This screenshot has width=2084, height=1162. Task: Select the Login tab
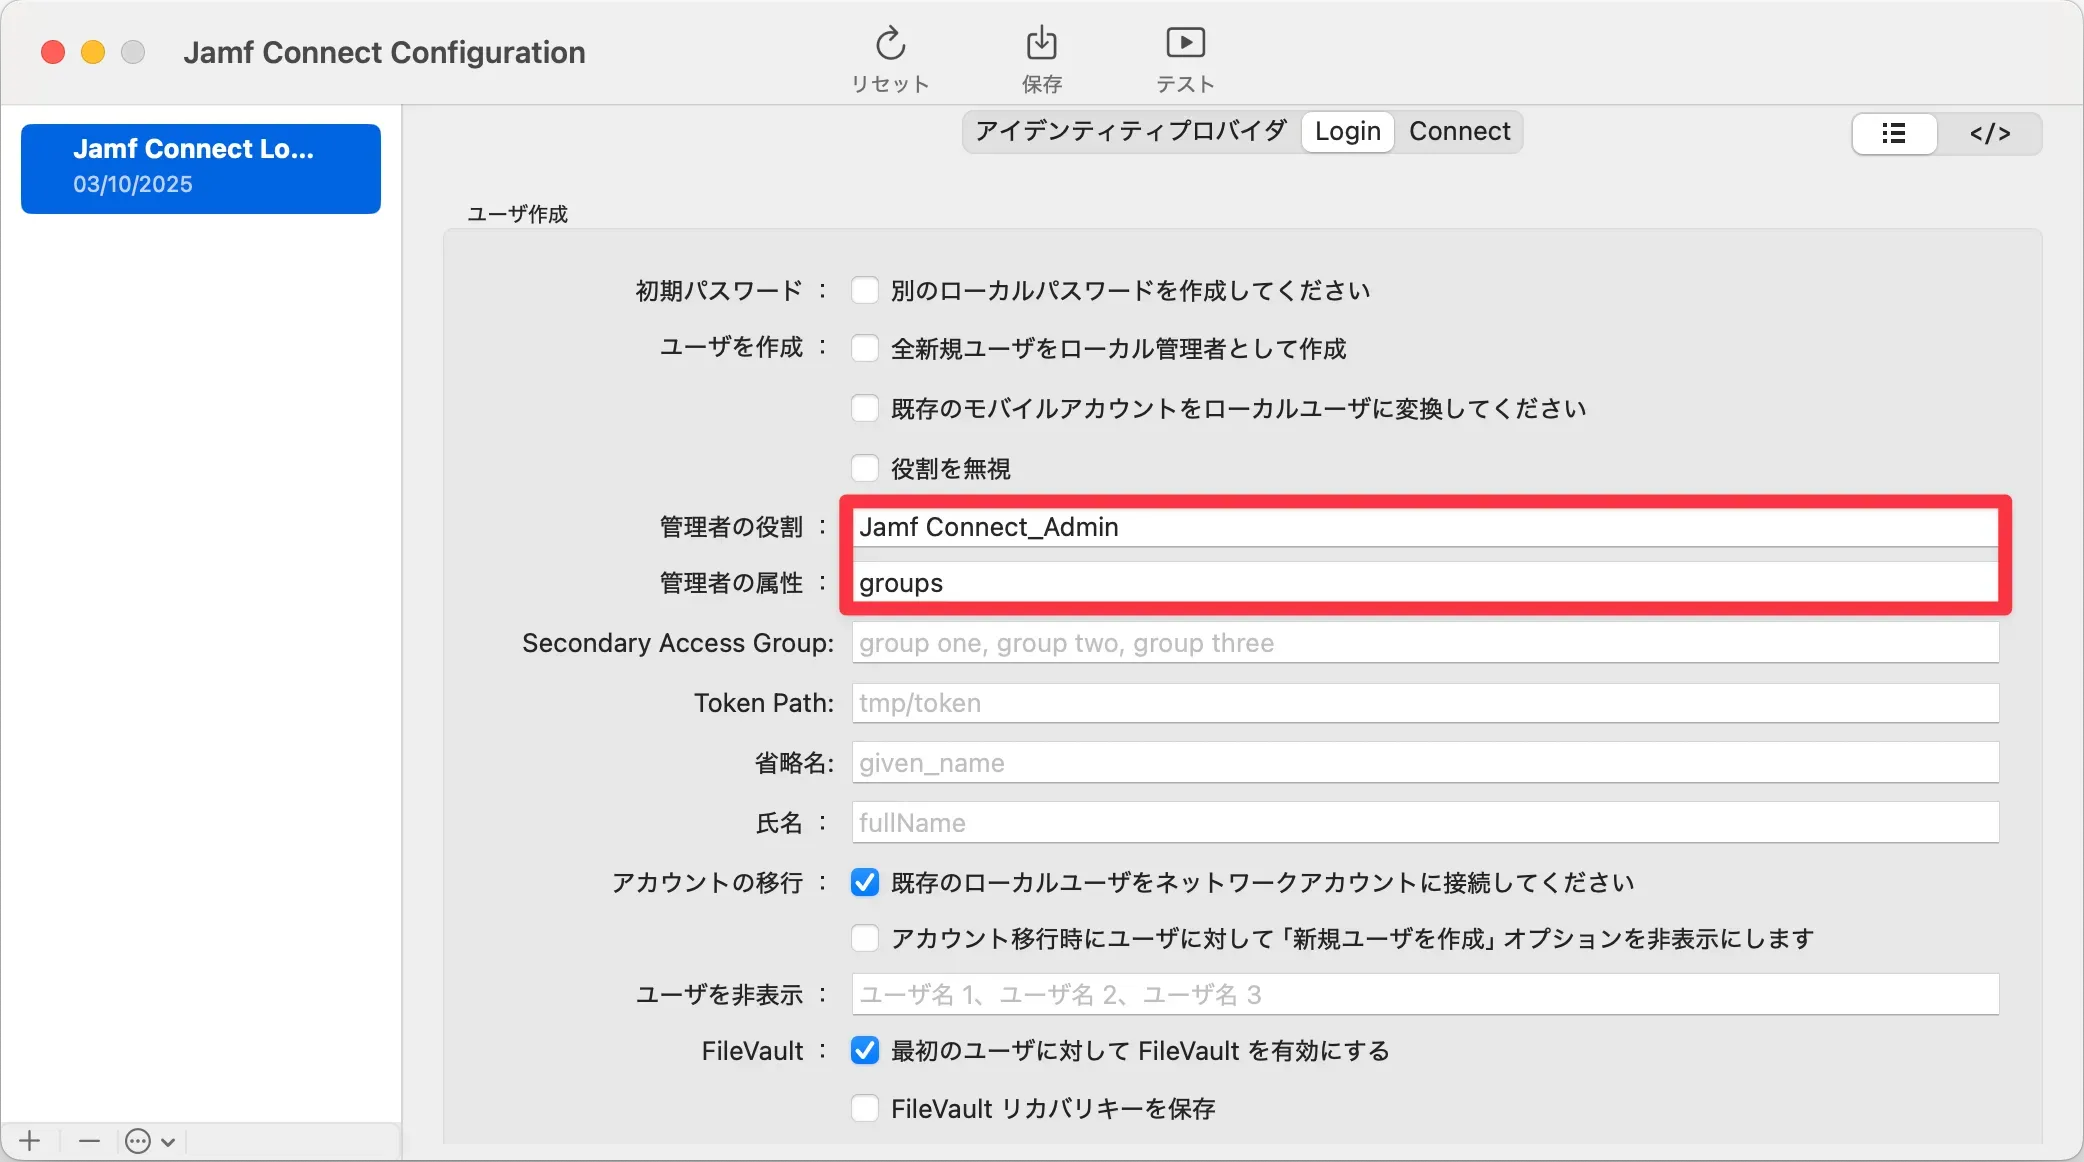tap(1347, 132)
